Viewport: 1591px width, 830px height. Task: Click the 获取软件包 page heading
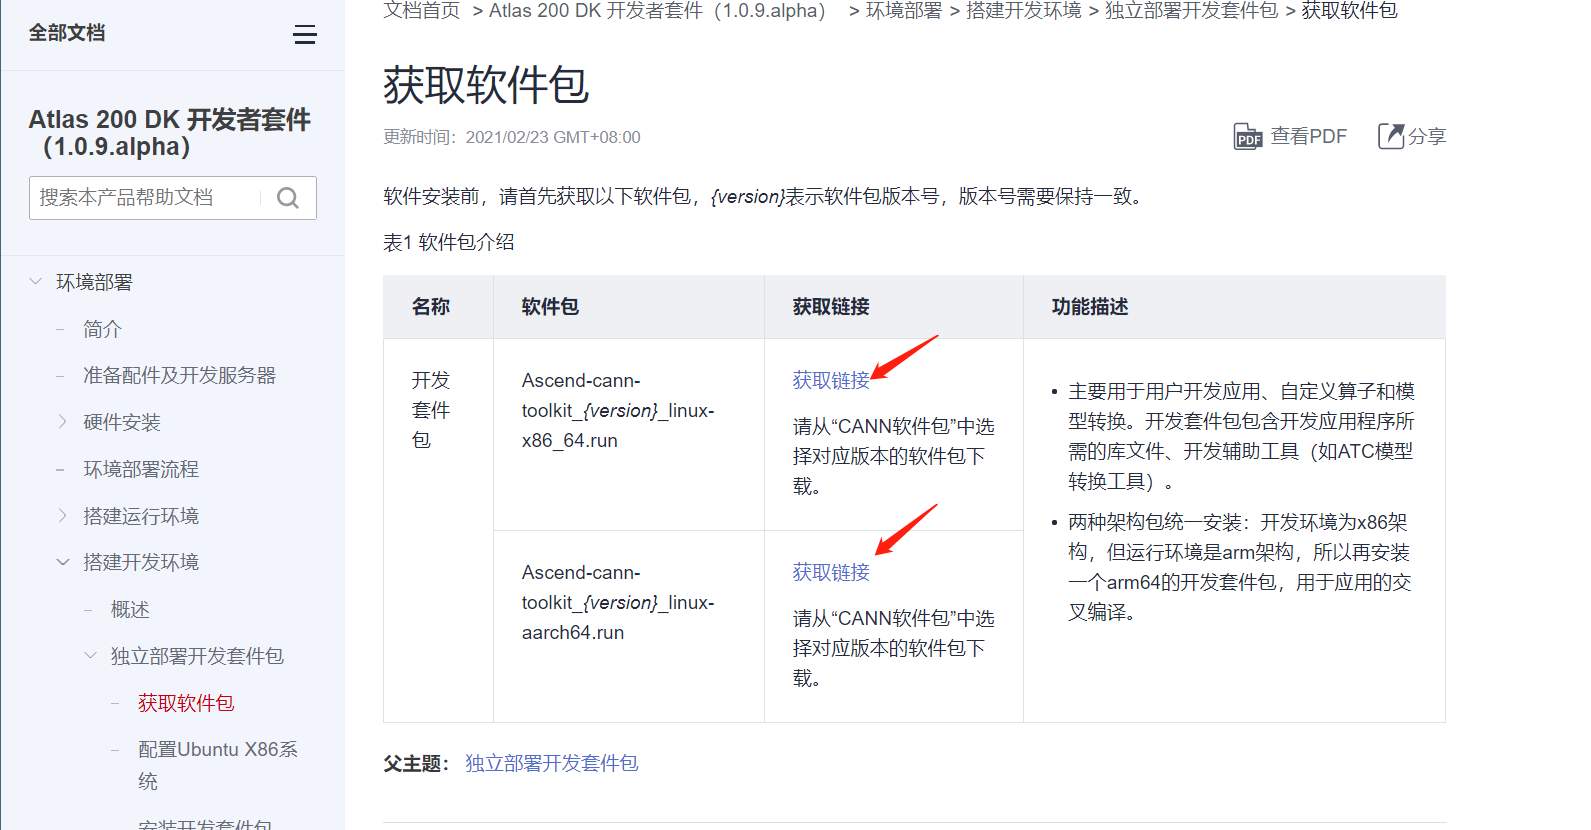coord(486,85)
